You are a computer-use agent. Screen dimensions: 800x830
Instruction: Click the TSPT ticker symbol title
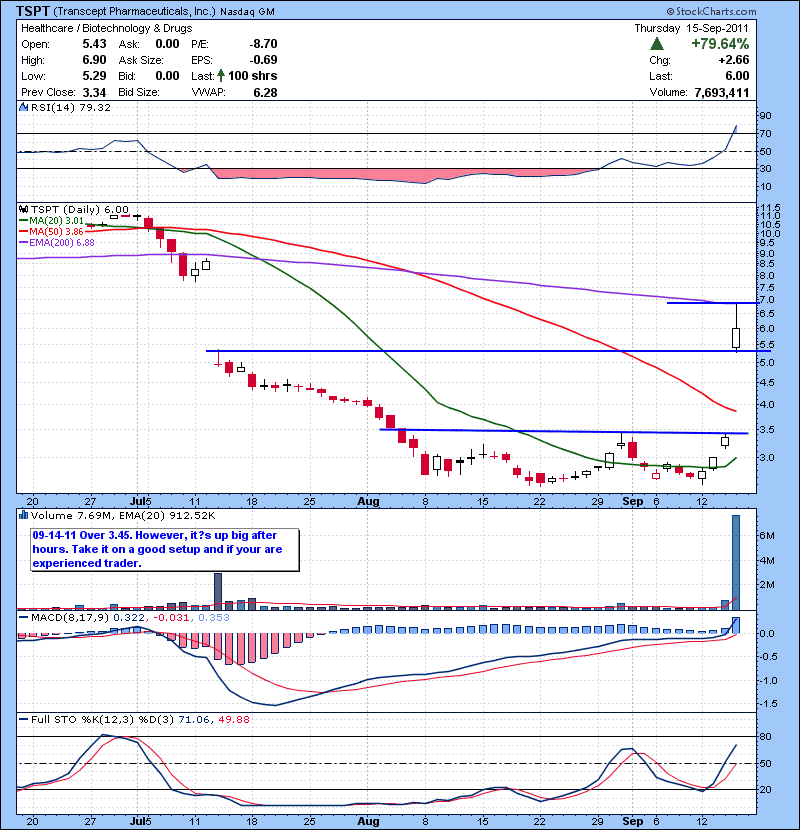[32, 9]
